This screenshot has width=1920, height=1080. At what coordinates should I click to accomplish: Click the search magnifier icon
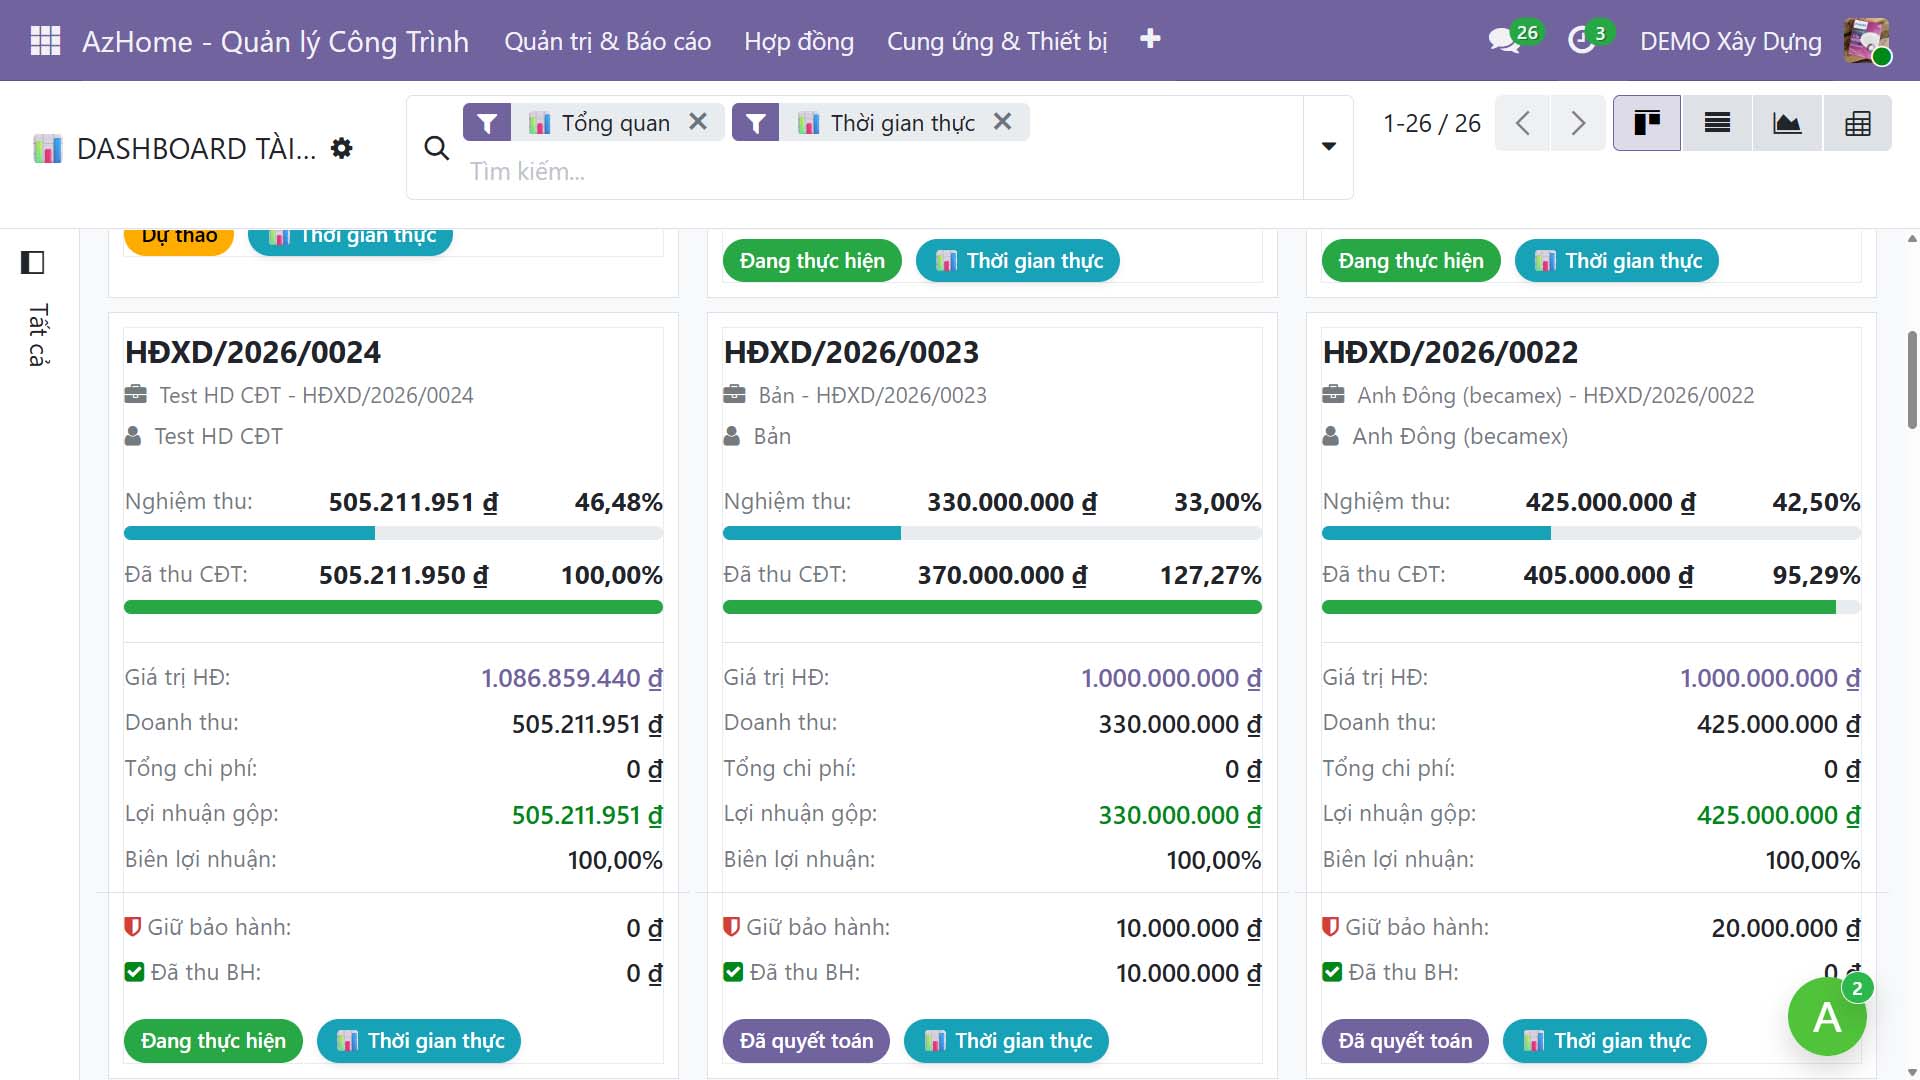pyautogui.click(x=436, y=148)
